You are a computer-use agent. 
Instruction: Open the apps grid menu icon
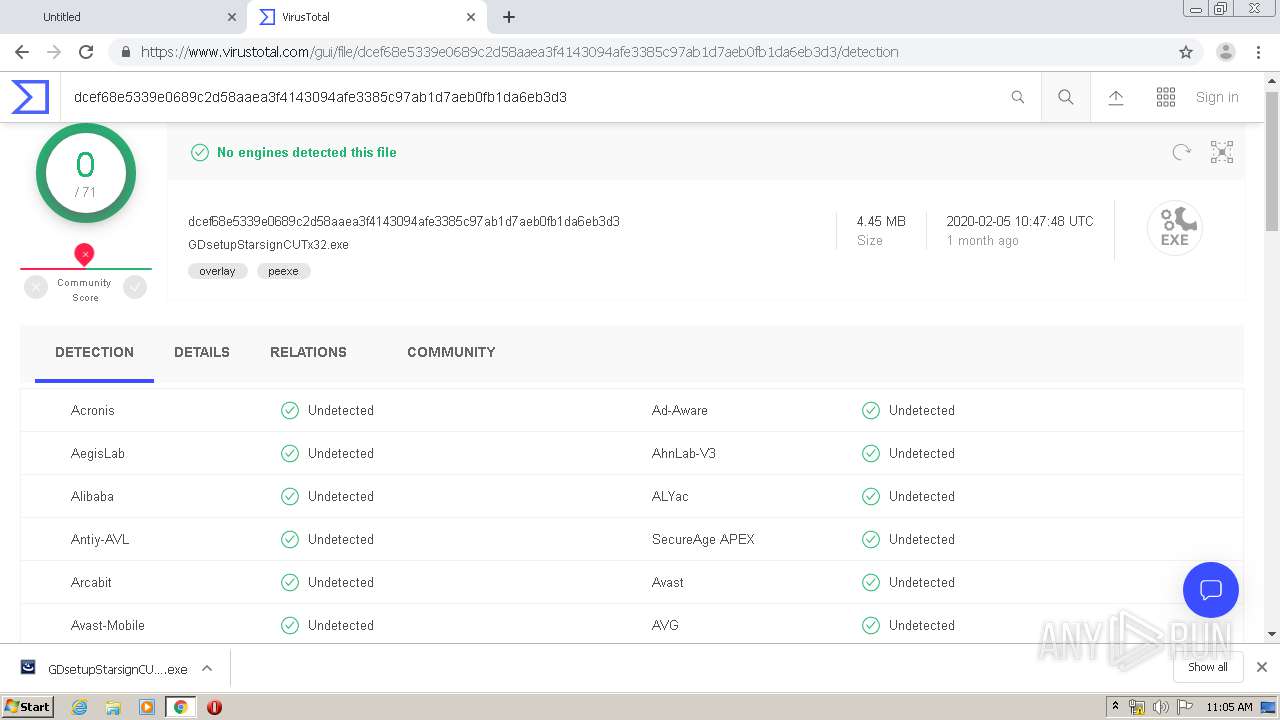click(x=1166, y=97)
